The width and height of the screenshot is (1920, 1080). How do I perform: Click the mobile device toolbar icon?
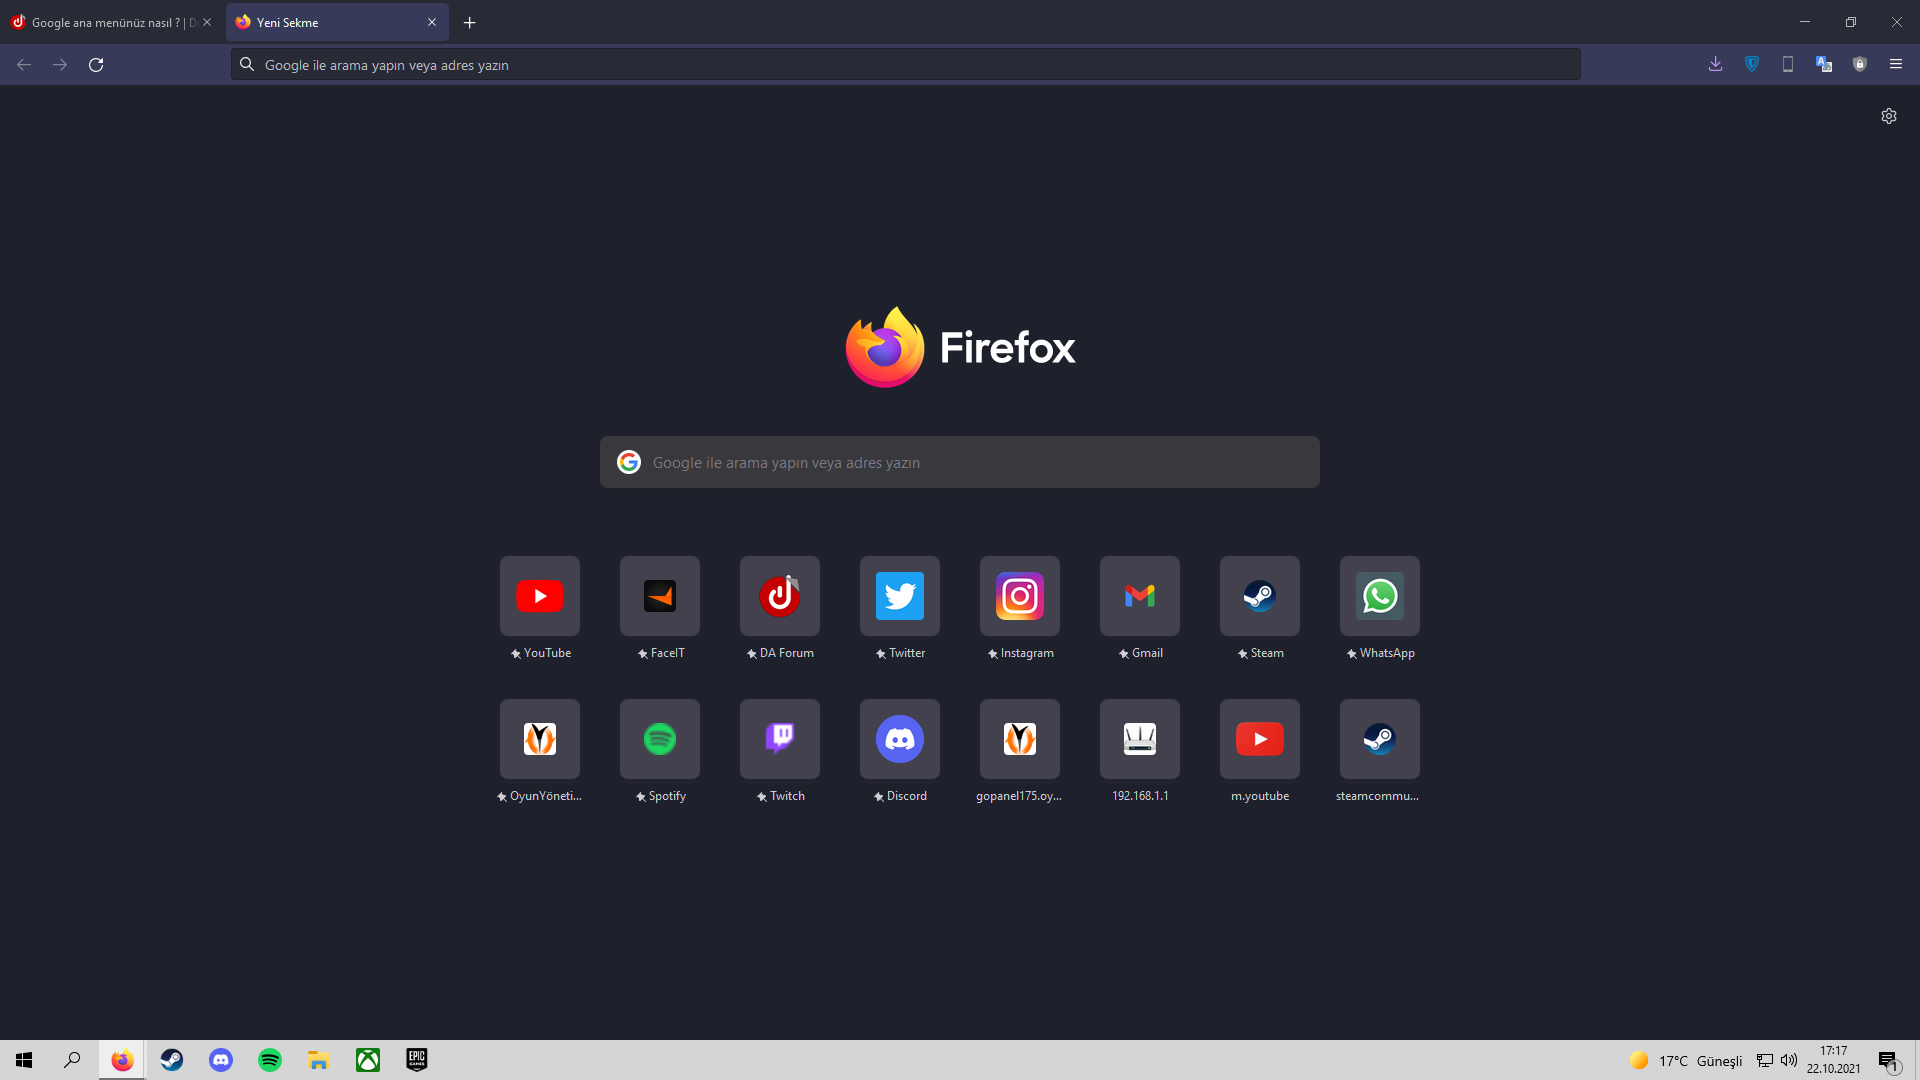1788,64
